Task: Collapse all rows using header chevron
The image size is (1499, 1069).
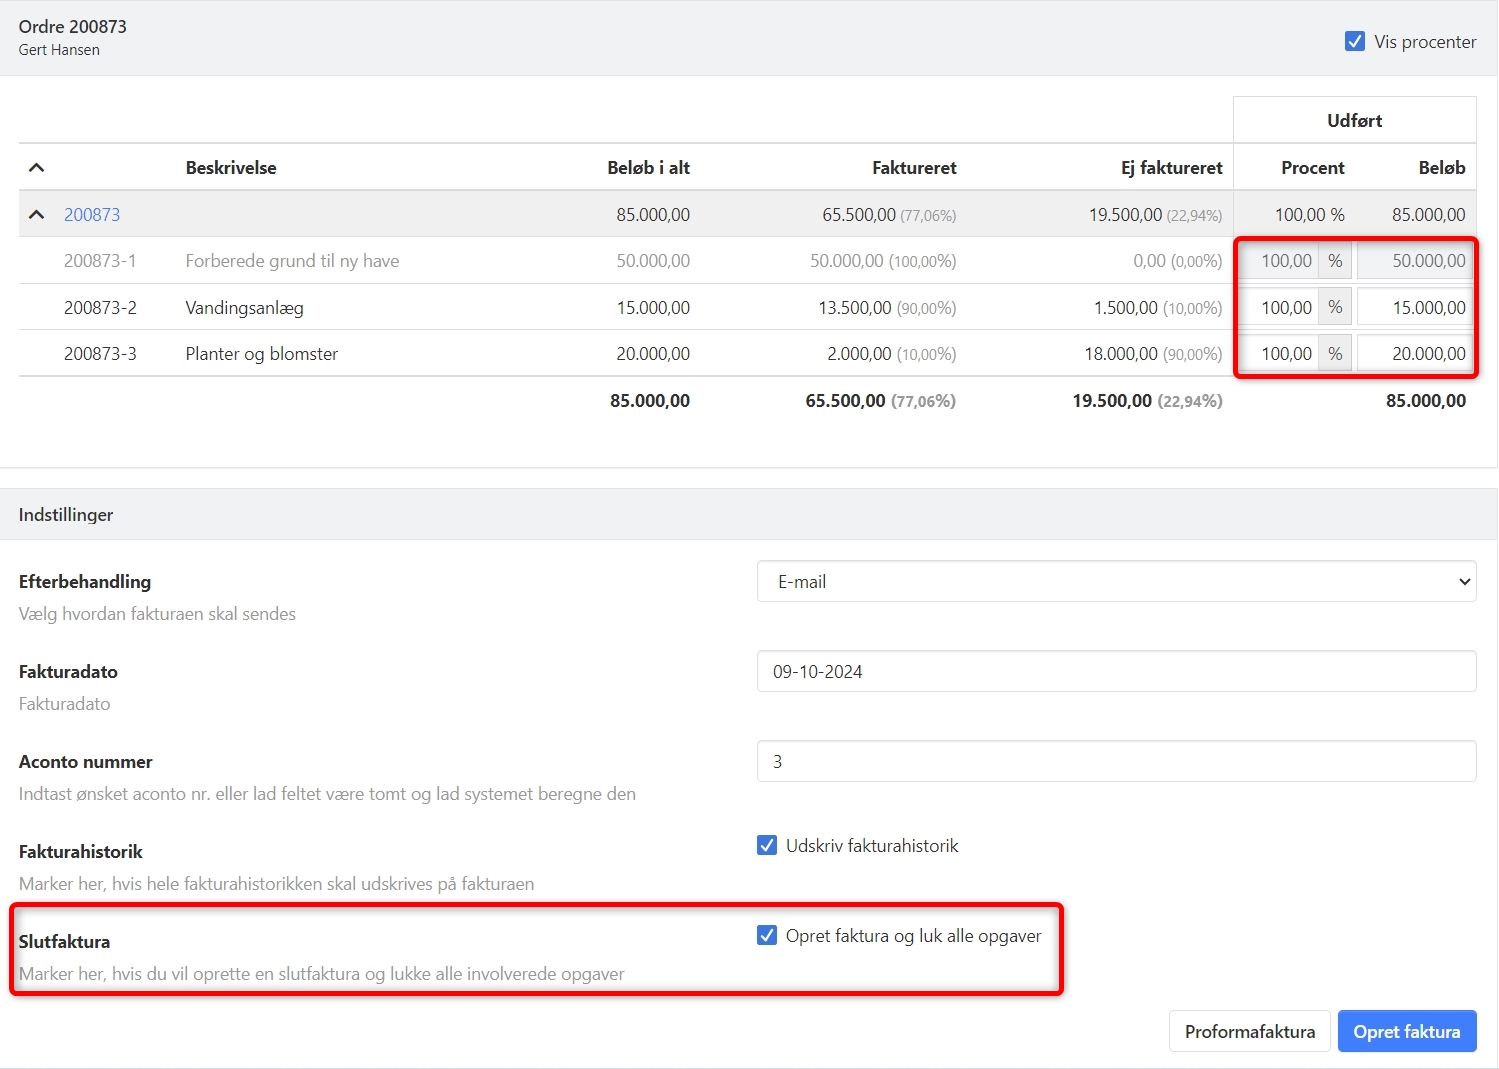Action: tap(37, 168)
